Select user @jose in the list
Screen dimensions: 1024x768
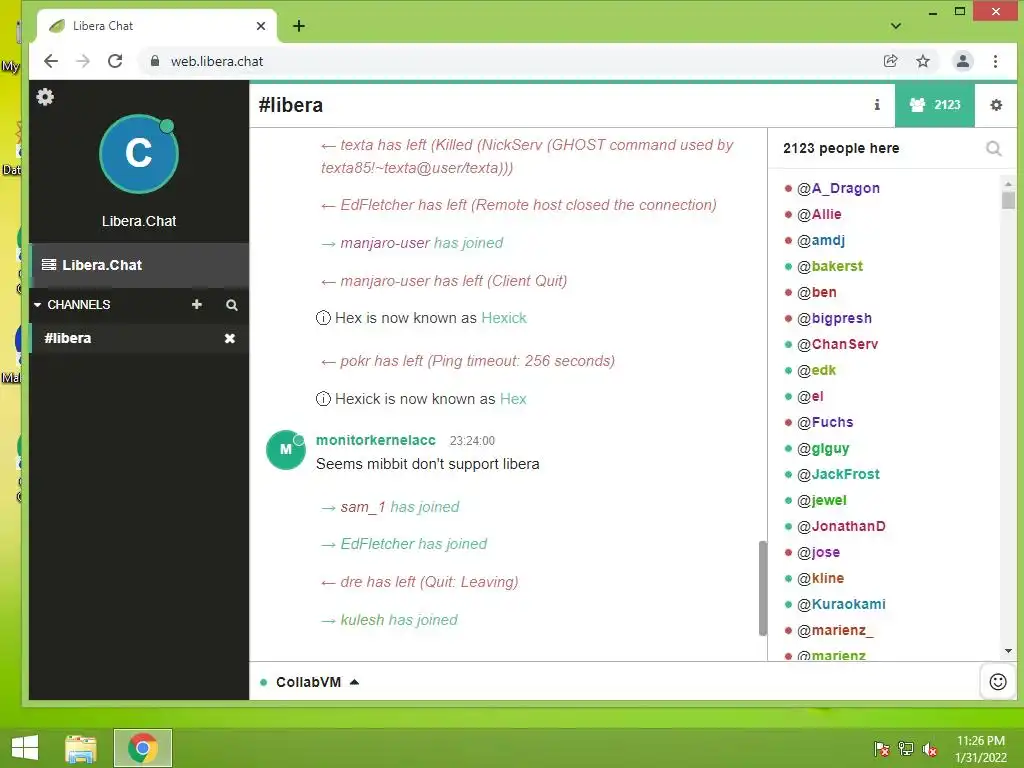coord(818,552)
